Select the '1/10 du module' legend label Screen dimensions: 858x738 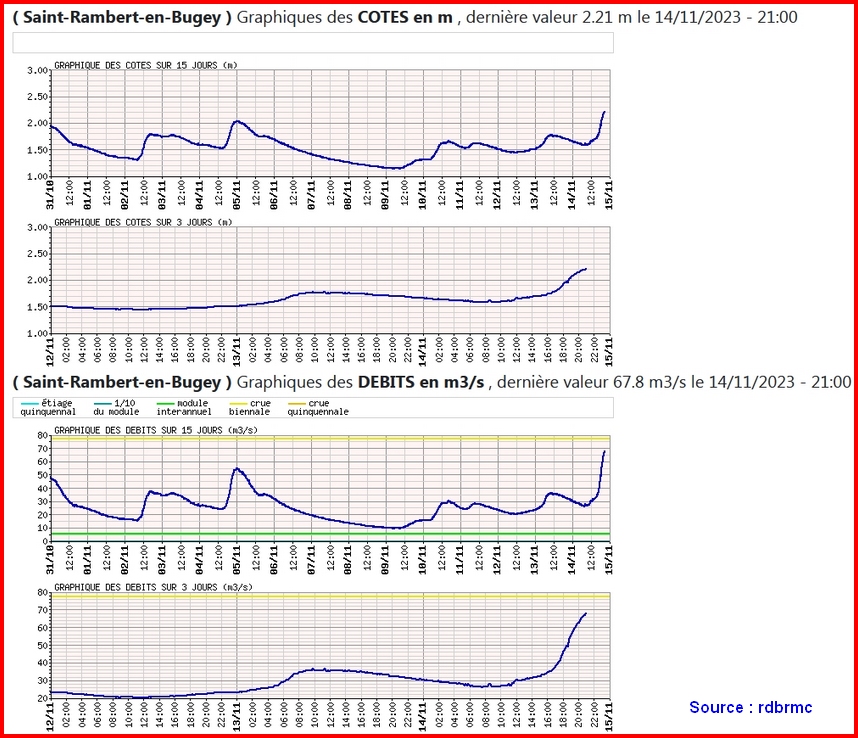(117, 408)
